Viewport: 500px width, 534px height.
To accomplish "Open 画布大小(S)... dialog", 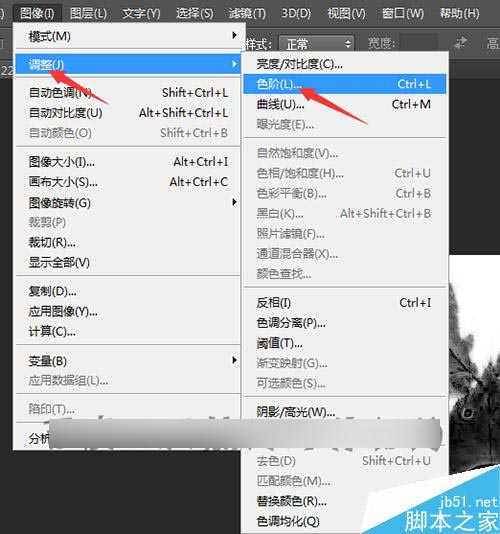I will [128, 182].
